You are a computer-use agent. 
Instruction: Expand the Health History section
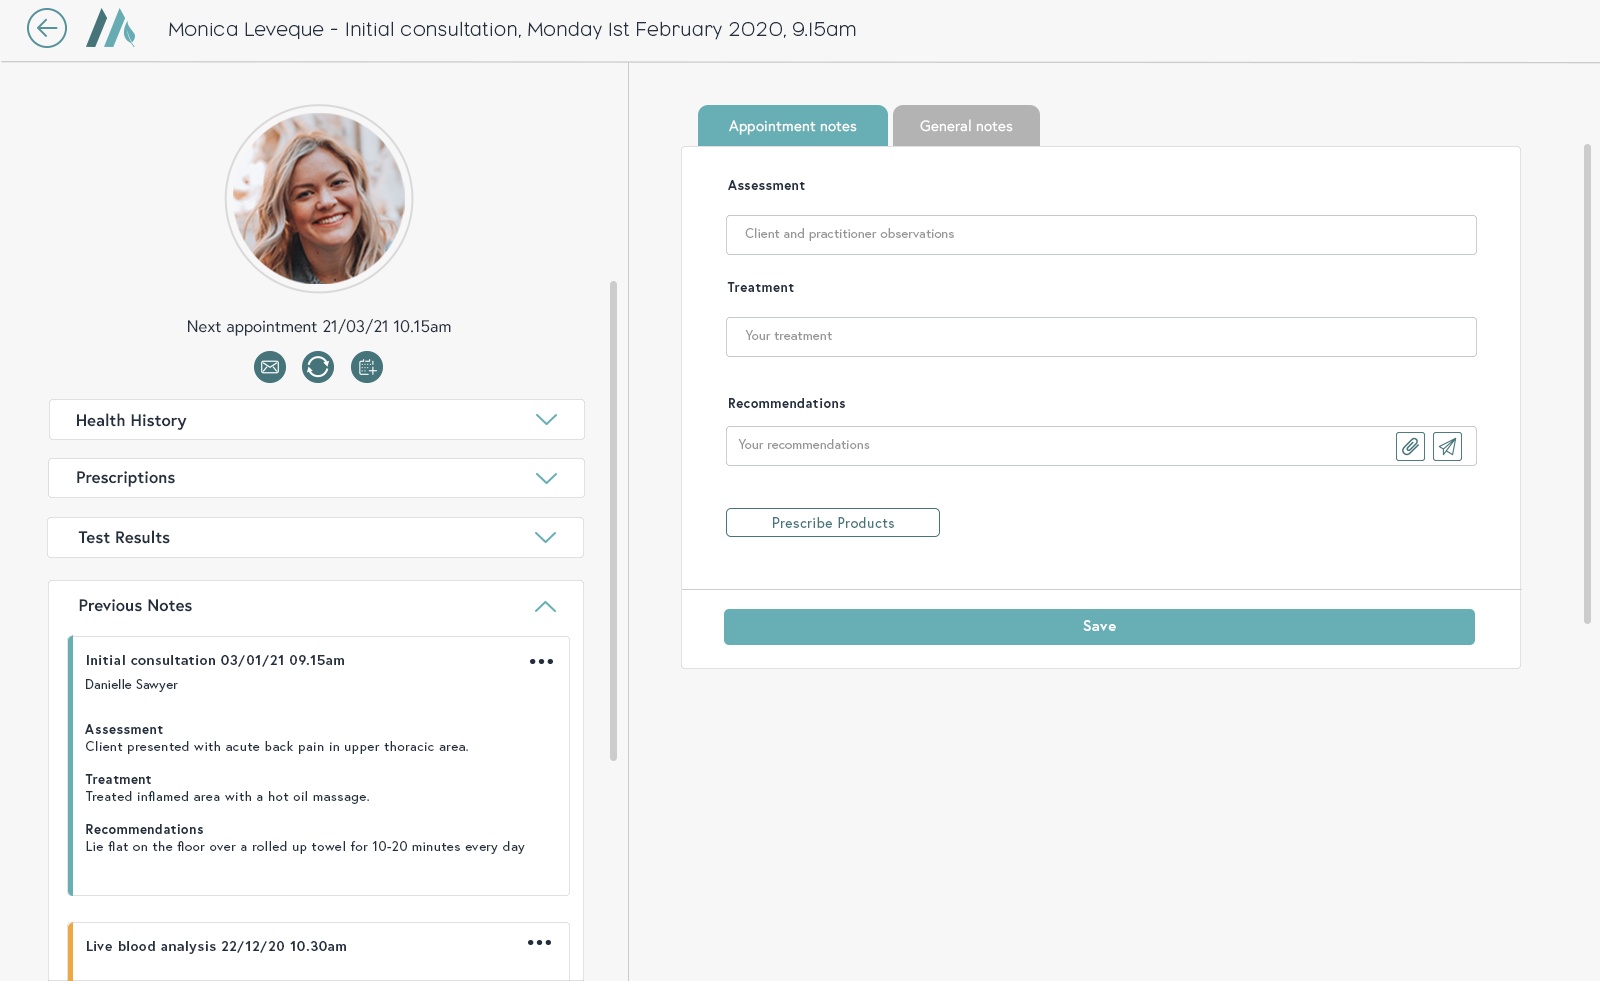[x=546, y=420]
